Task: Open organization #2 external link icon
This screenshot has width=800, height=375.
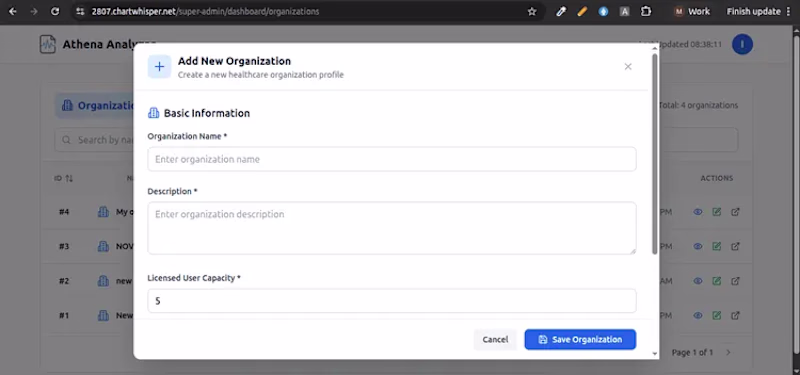Action: pyautogui.click(x=735, y=281)
